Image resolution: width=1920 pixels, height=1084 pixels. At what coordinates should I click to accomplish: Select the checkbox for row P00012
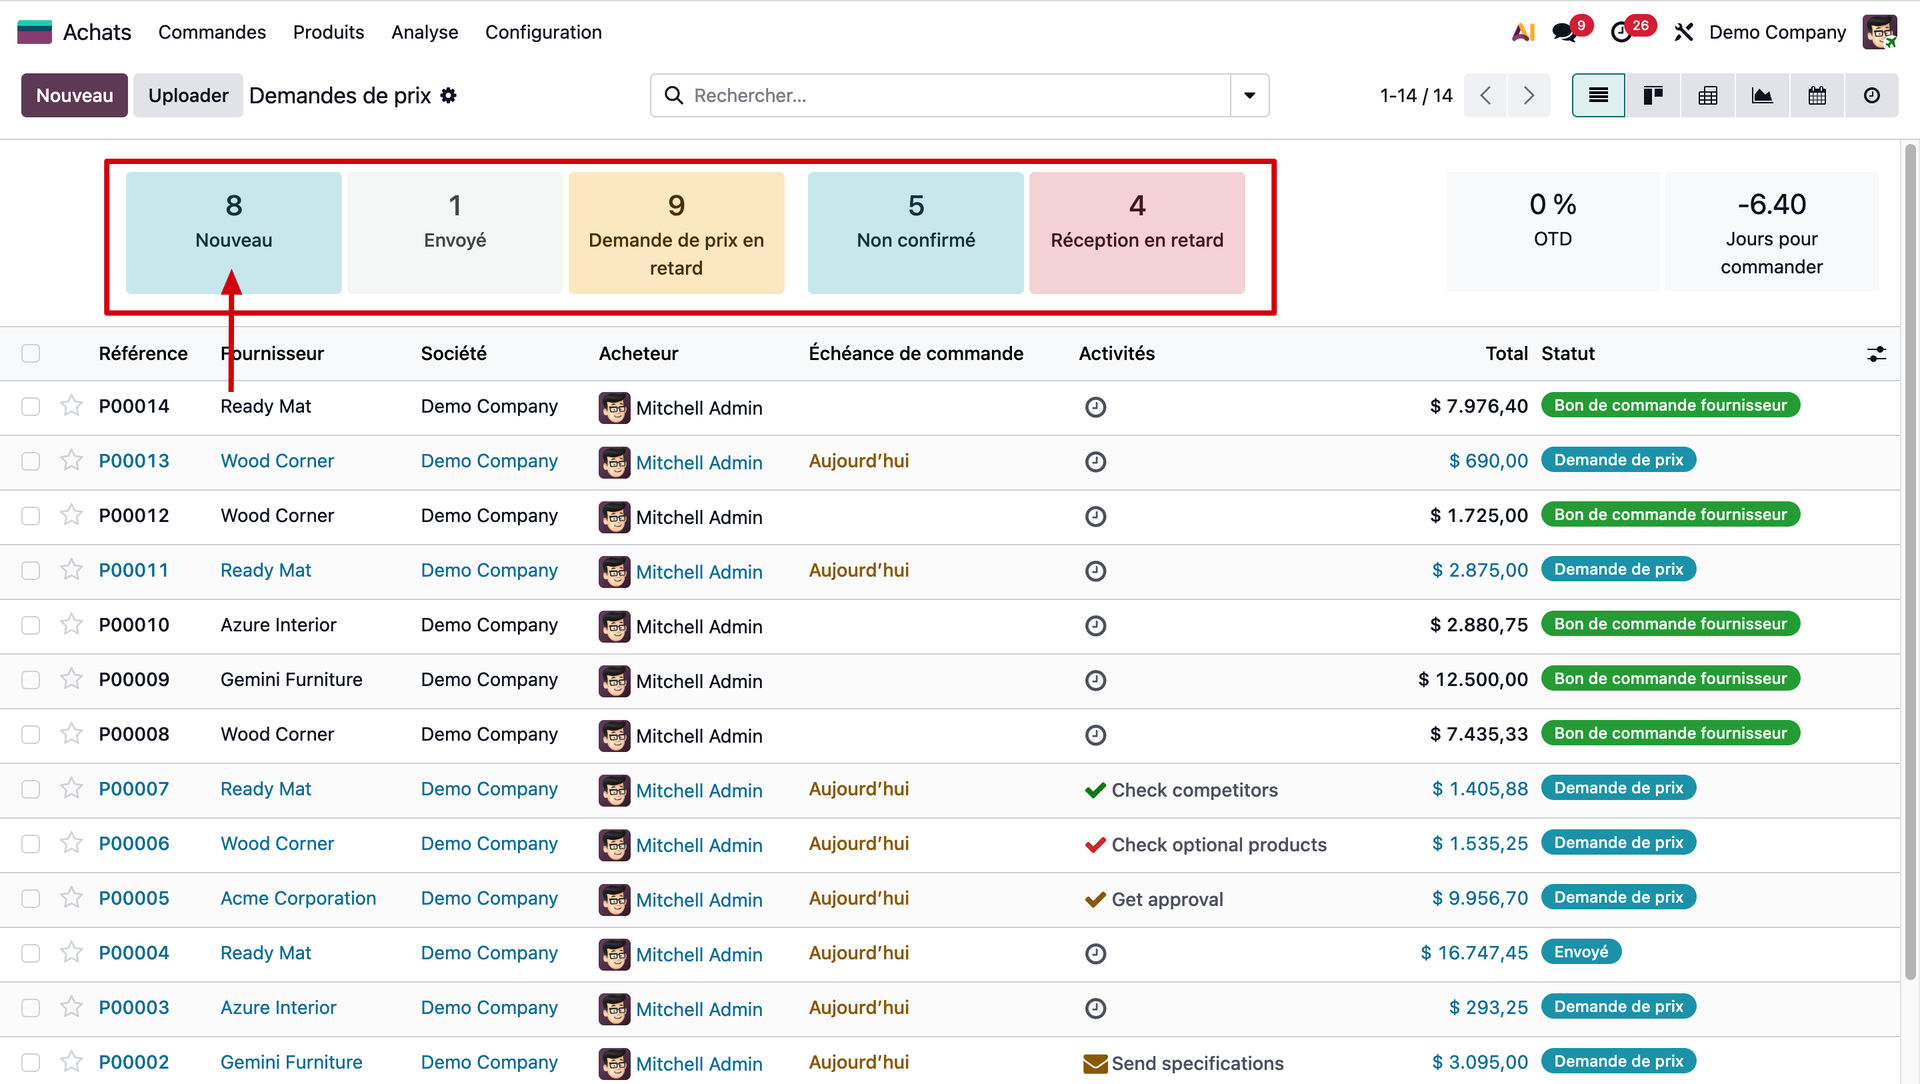pyautogui.click(x=31, y=516)
